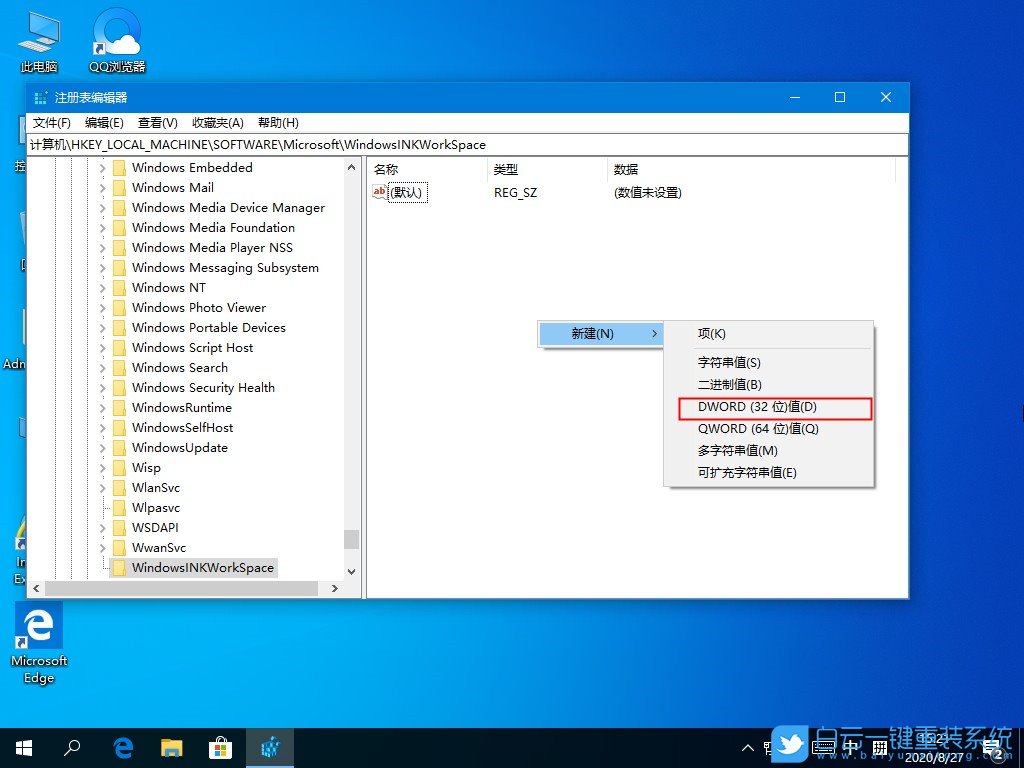Click the (默认) registry value entry
1024x768 pixels.
pyautogui.click(x=405, y=192)
